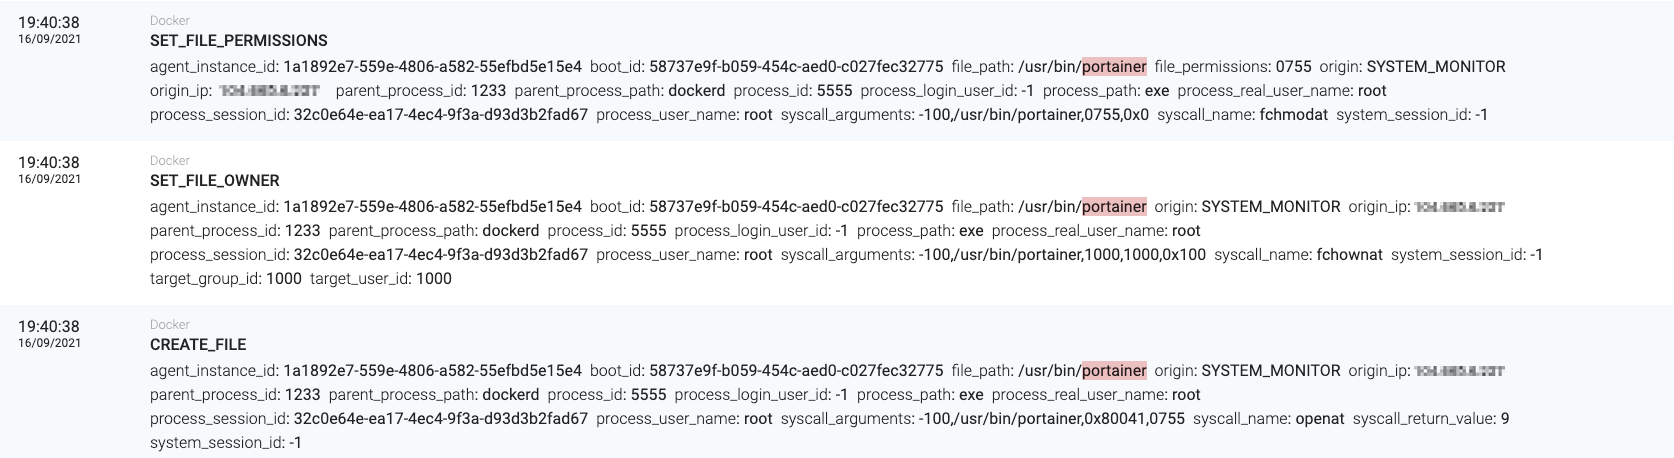Open the CREATE_FILE event title
Image resolution: width=1674 pixels, height=458 pixels.
(198, 345)
